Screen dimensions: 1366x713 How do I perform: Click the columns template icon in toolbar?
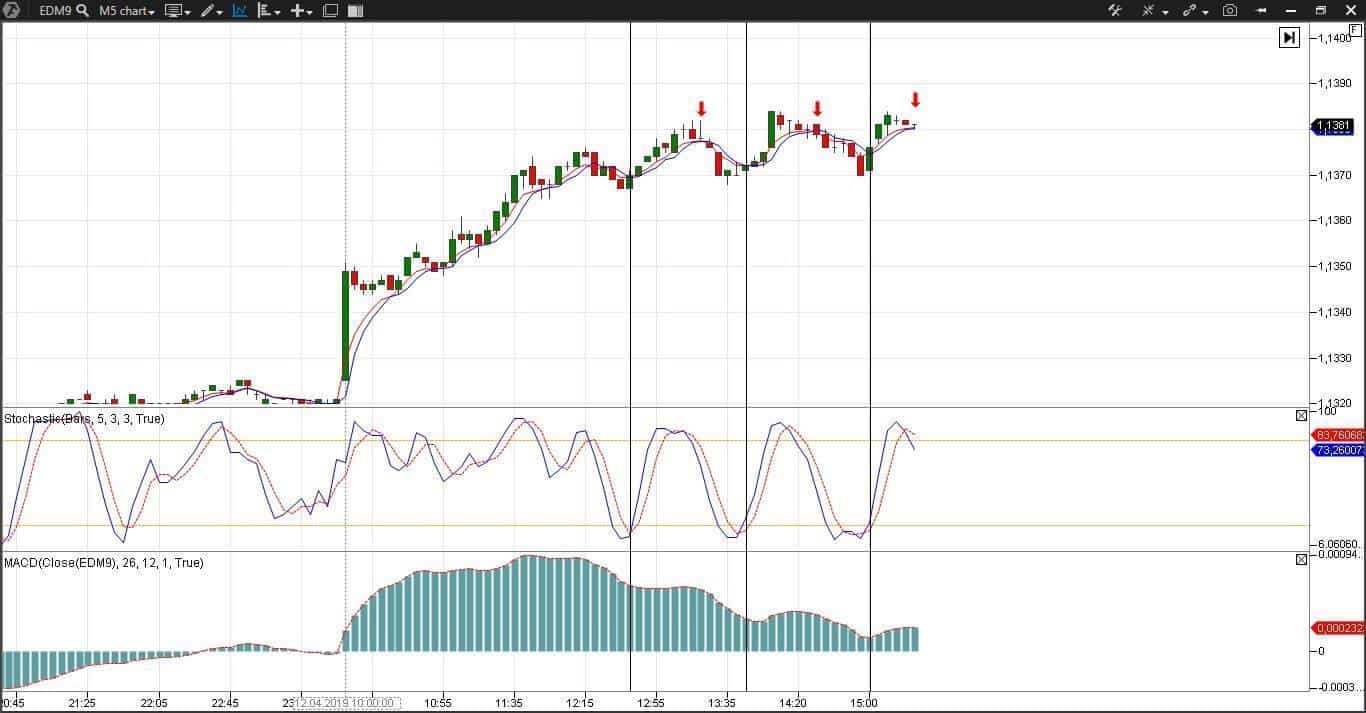coord(355,11)
